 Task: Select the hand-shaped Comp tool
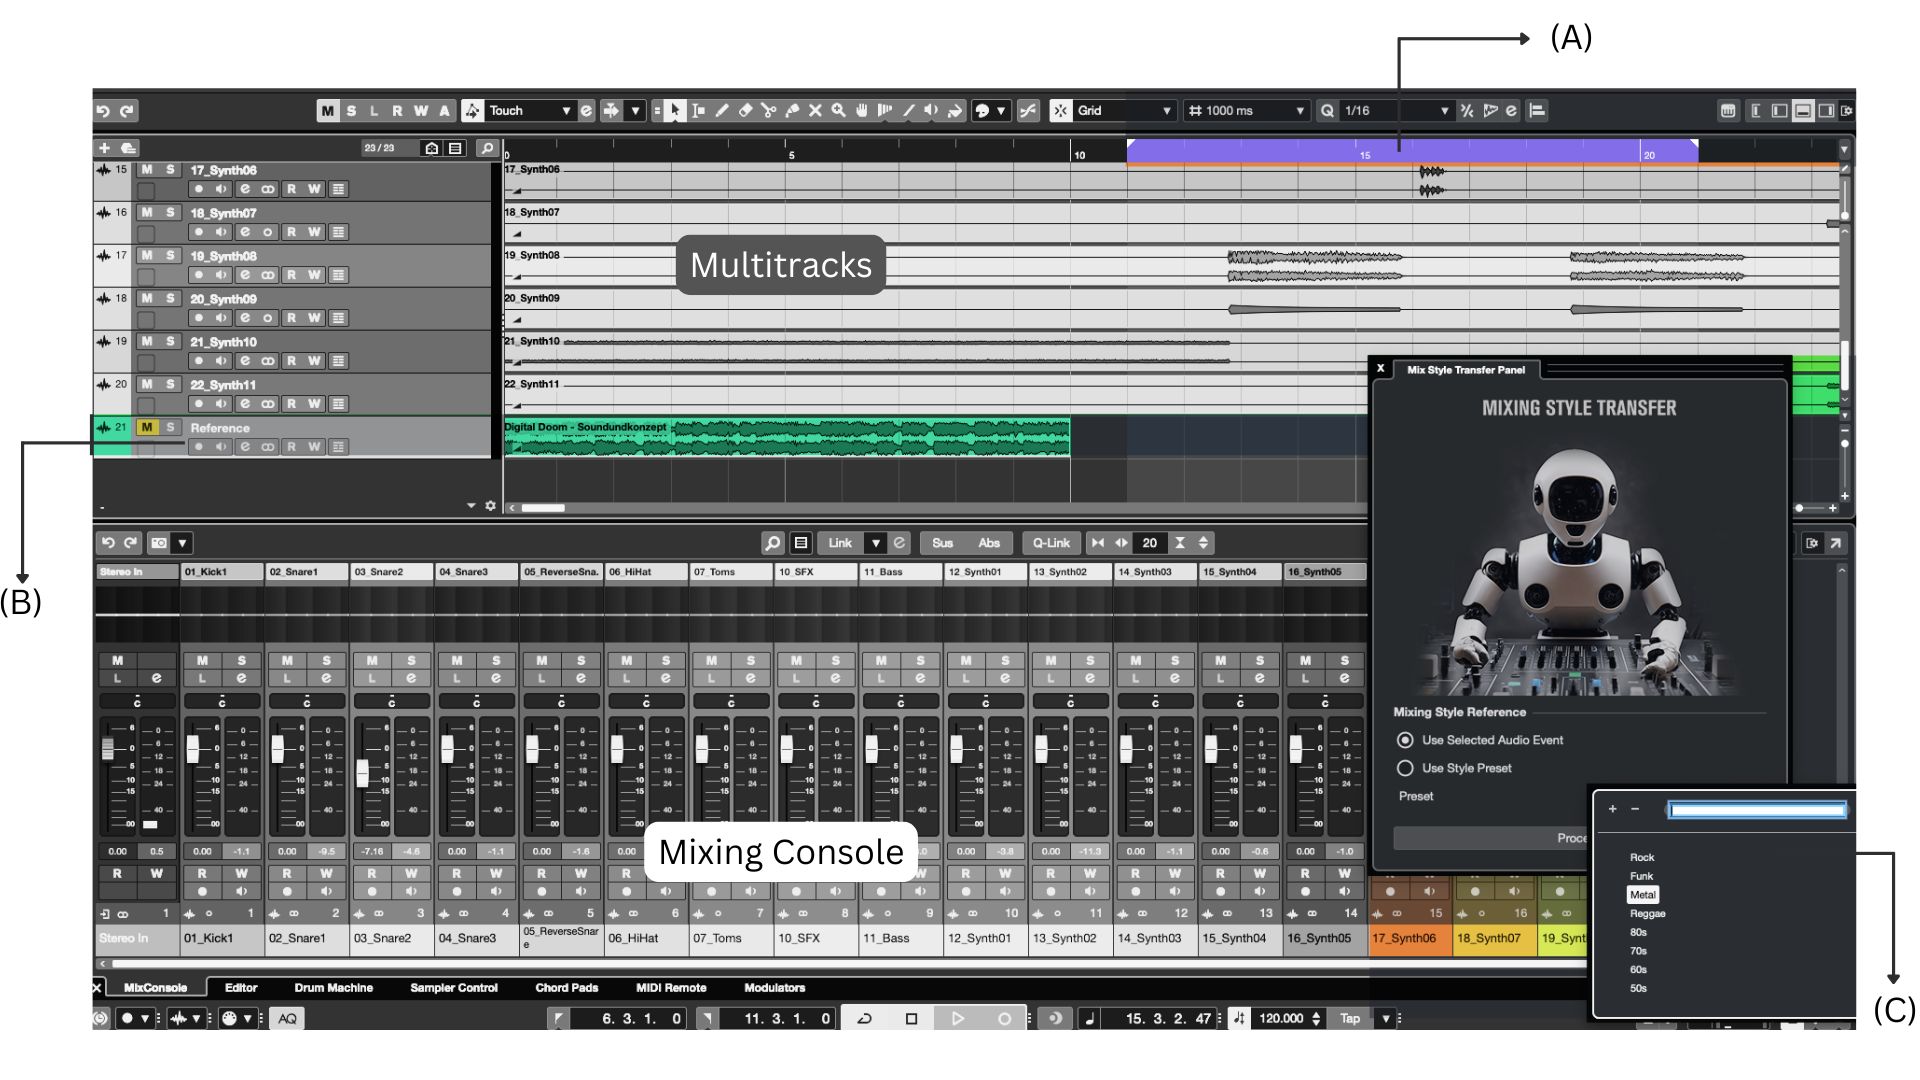tap(862, 111)
